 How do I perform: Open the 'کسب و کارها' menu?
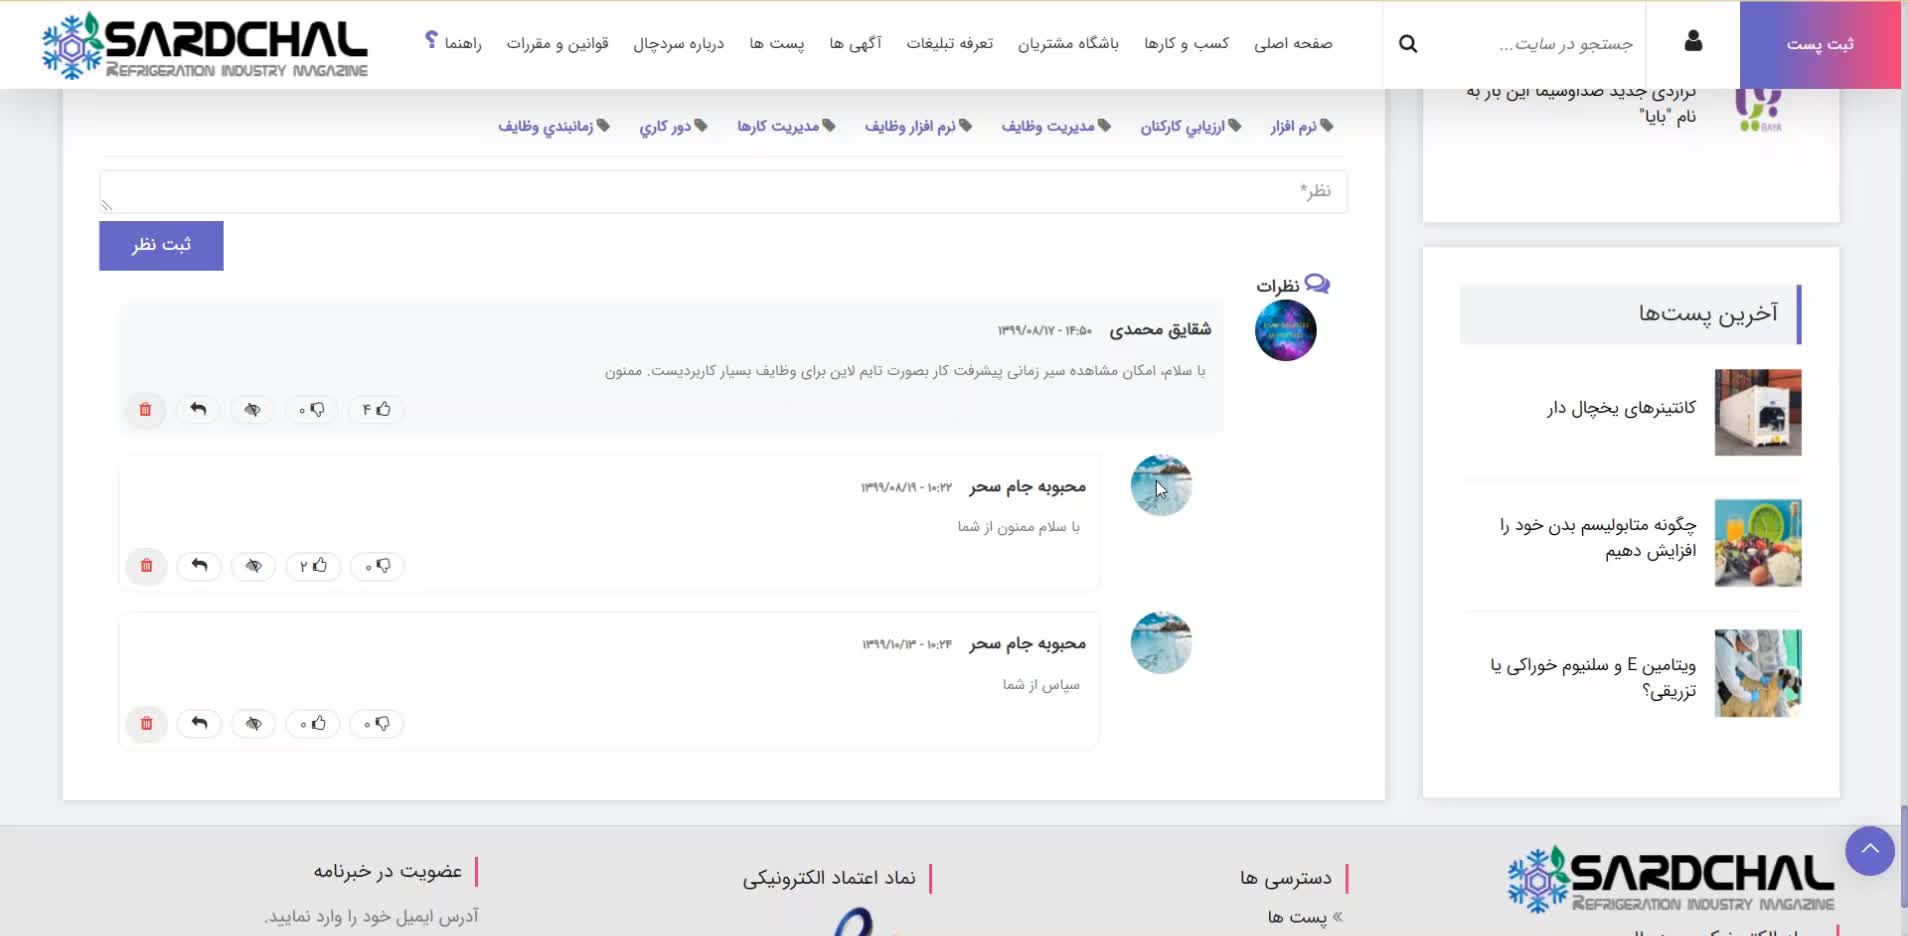(1186, 44)
